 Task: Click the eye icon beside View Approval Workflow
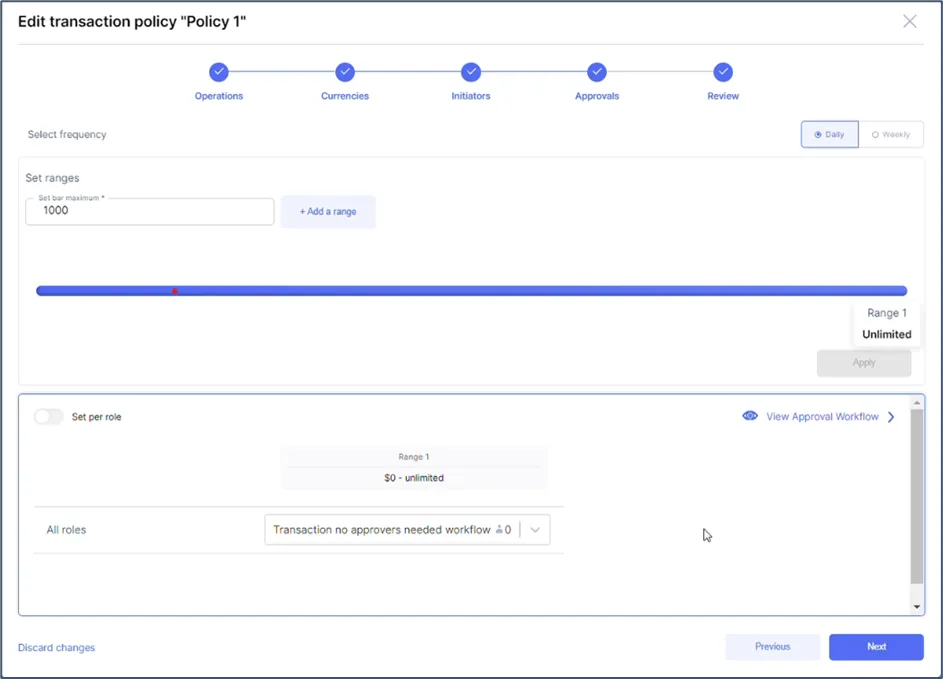(750, 416)
